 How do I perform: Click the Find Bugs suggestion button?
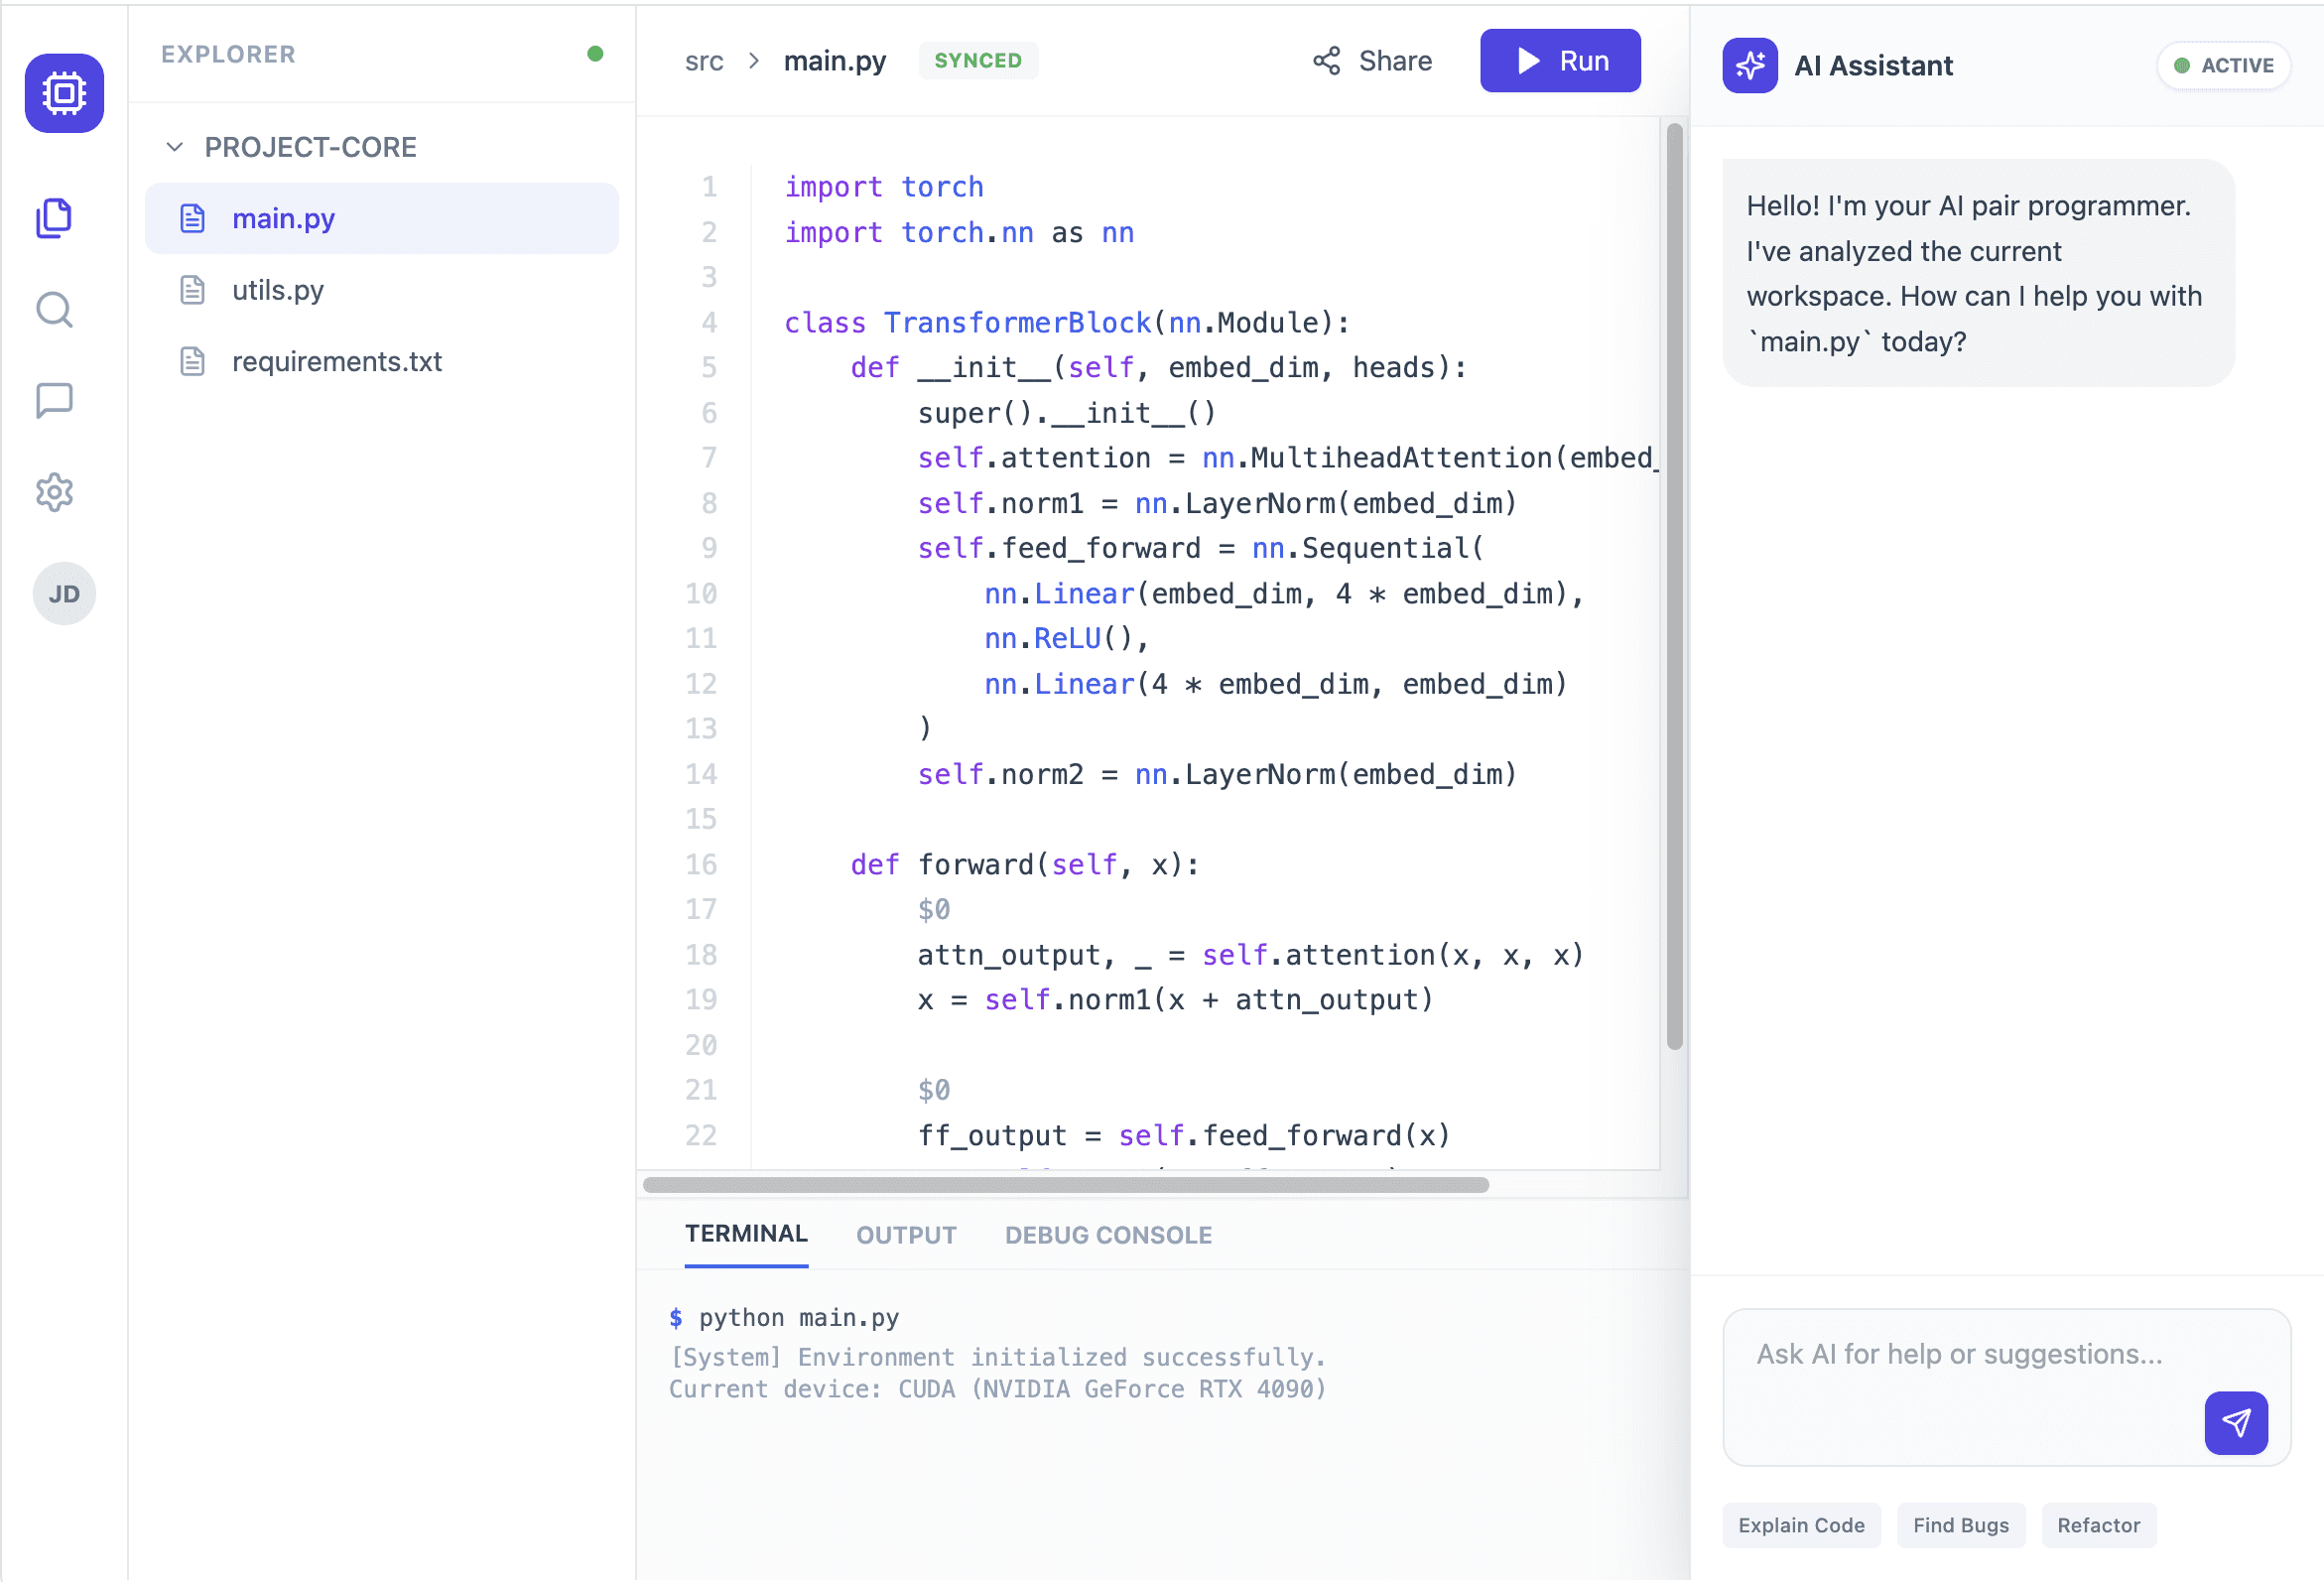point(1960,1525)
